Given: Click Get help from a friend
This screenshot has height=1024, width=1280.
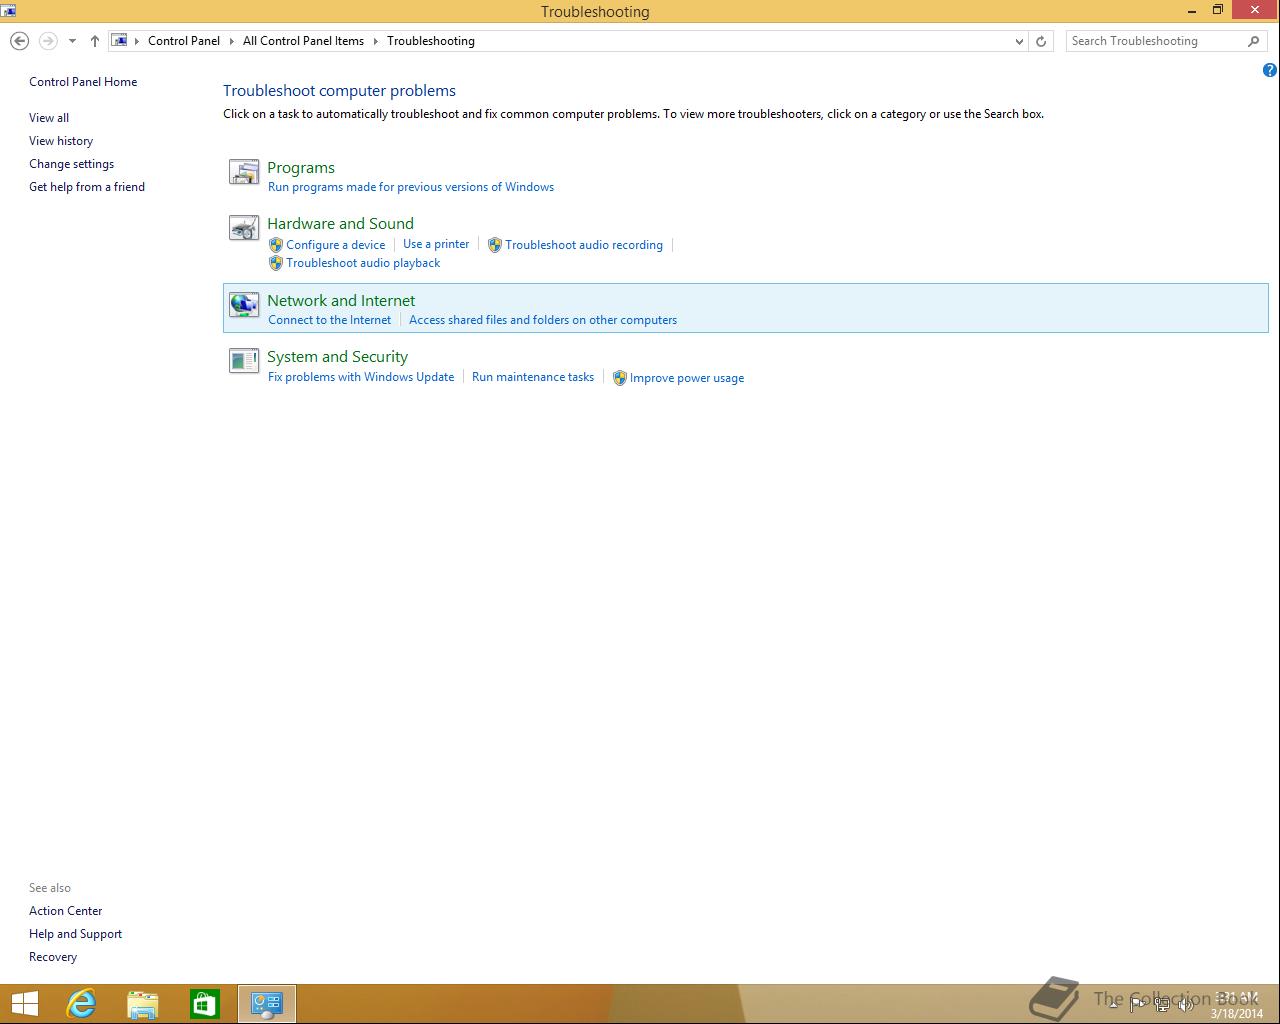Looking at the screenshot, I should pyautogui.click(x=87, y=187).
